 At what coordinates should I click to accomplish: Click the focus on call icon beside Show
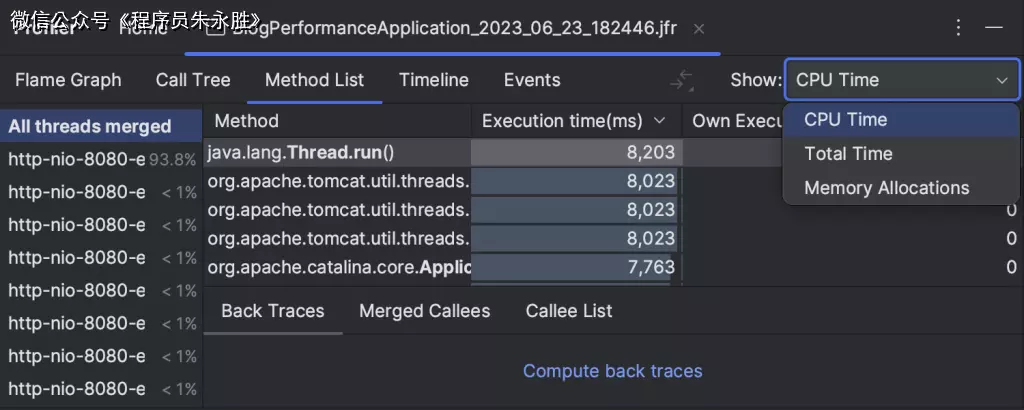pyautogui.click(x=681, y=80)
